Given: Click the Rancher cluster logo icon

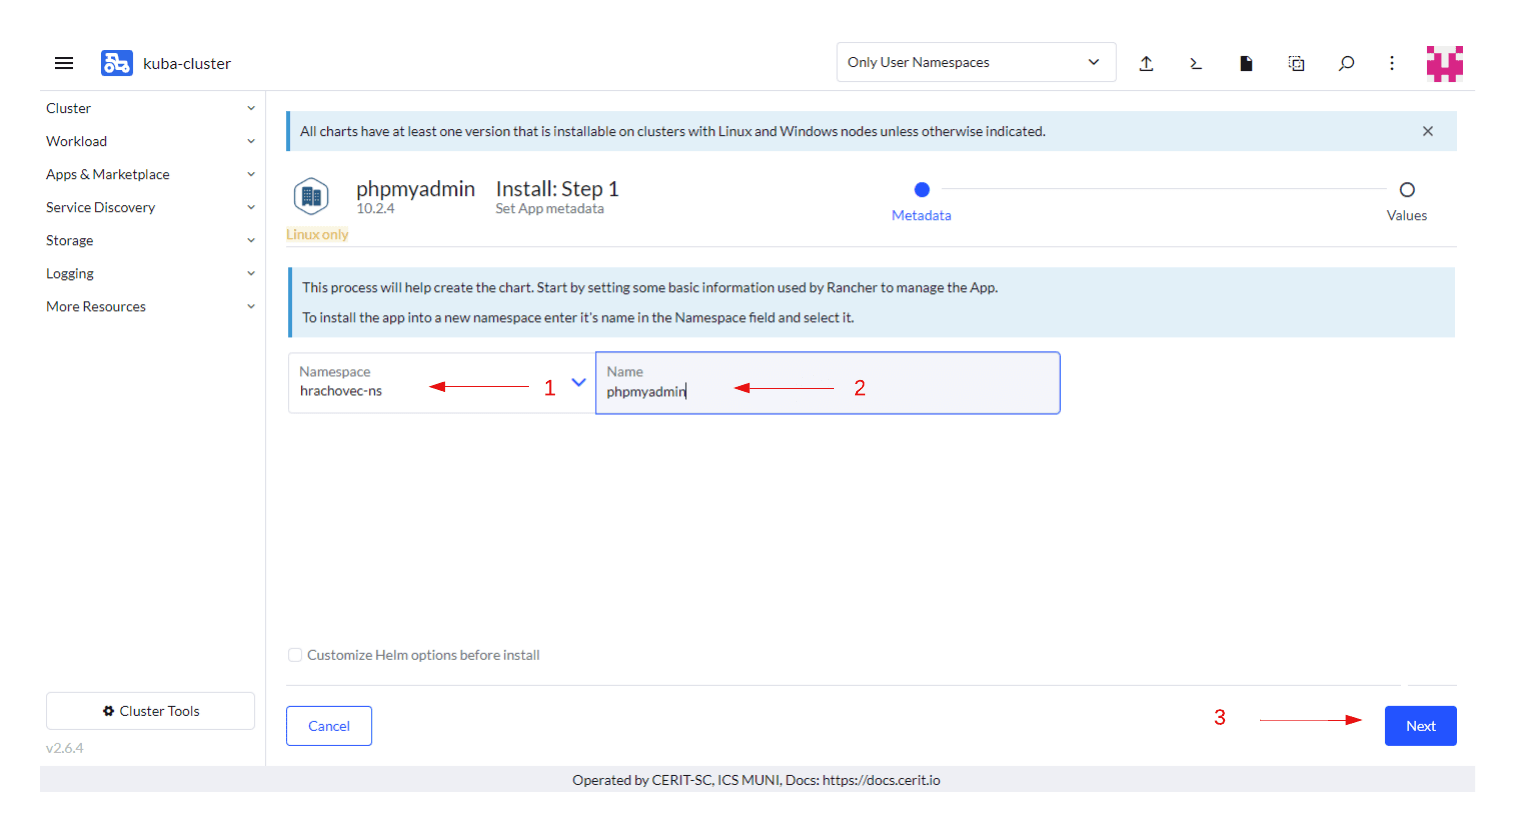Looking at the screenshot, I should (x=116, y=63).
